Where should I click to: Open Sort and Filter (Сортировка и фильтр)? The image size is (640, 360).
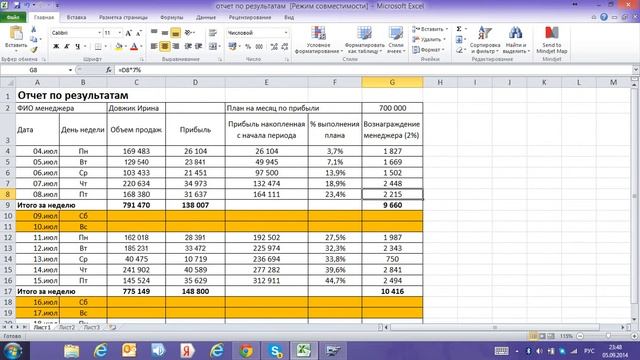pyautogui.click(x=484, y=40)
